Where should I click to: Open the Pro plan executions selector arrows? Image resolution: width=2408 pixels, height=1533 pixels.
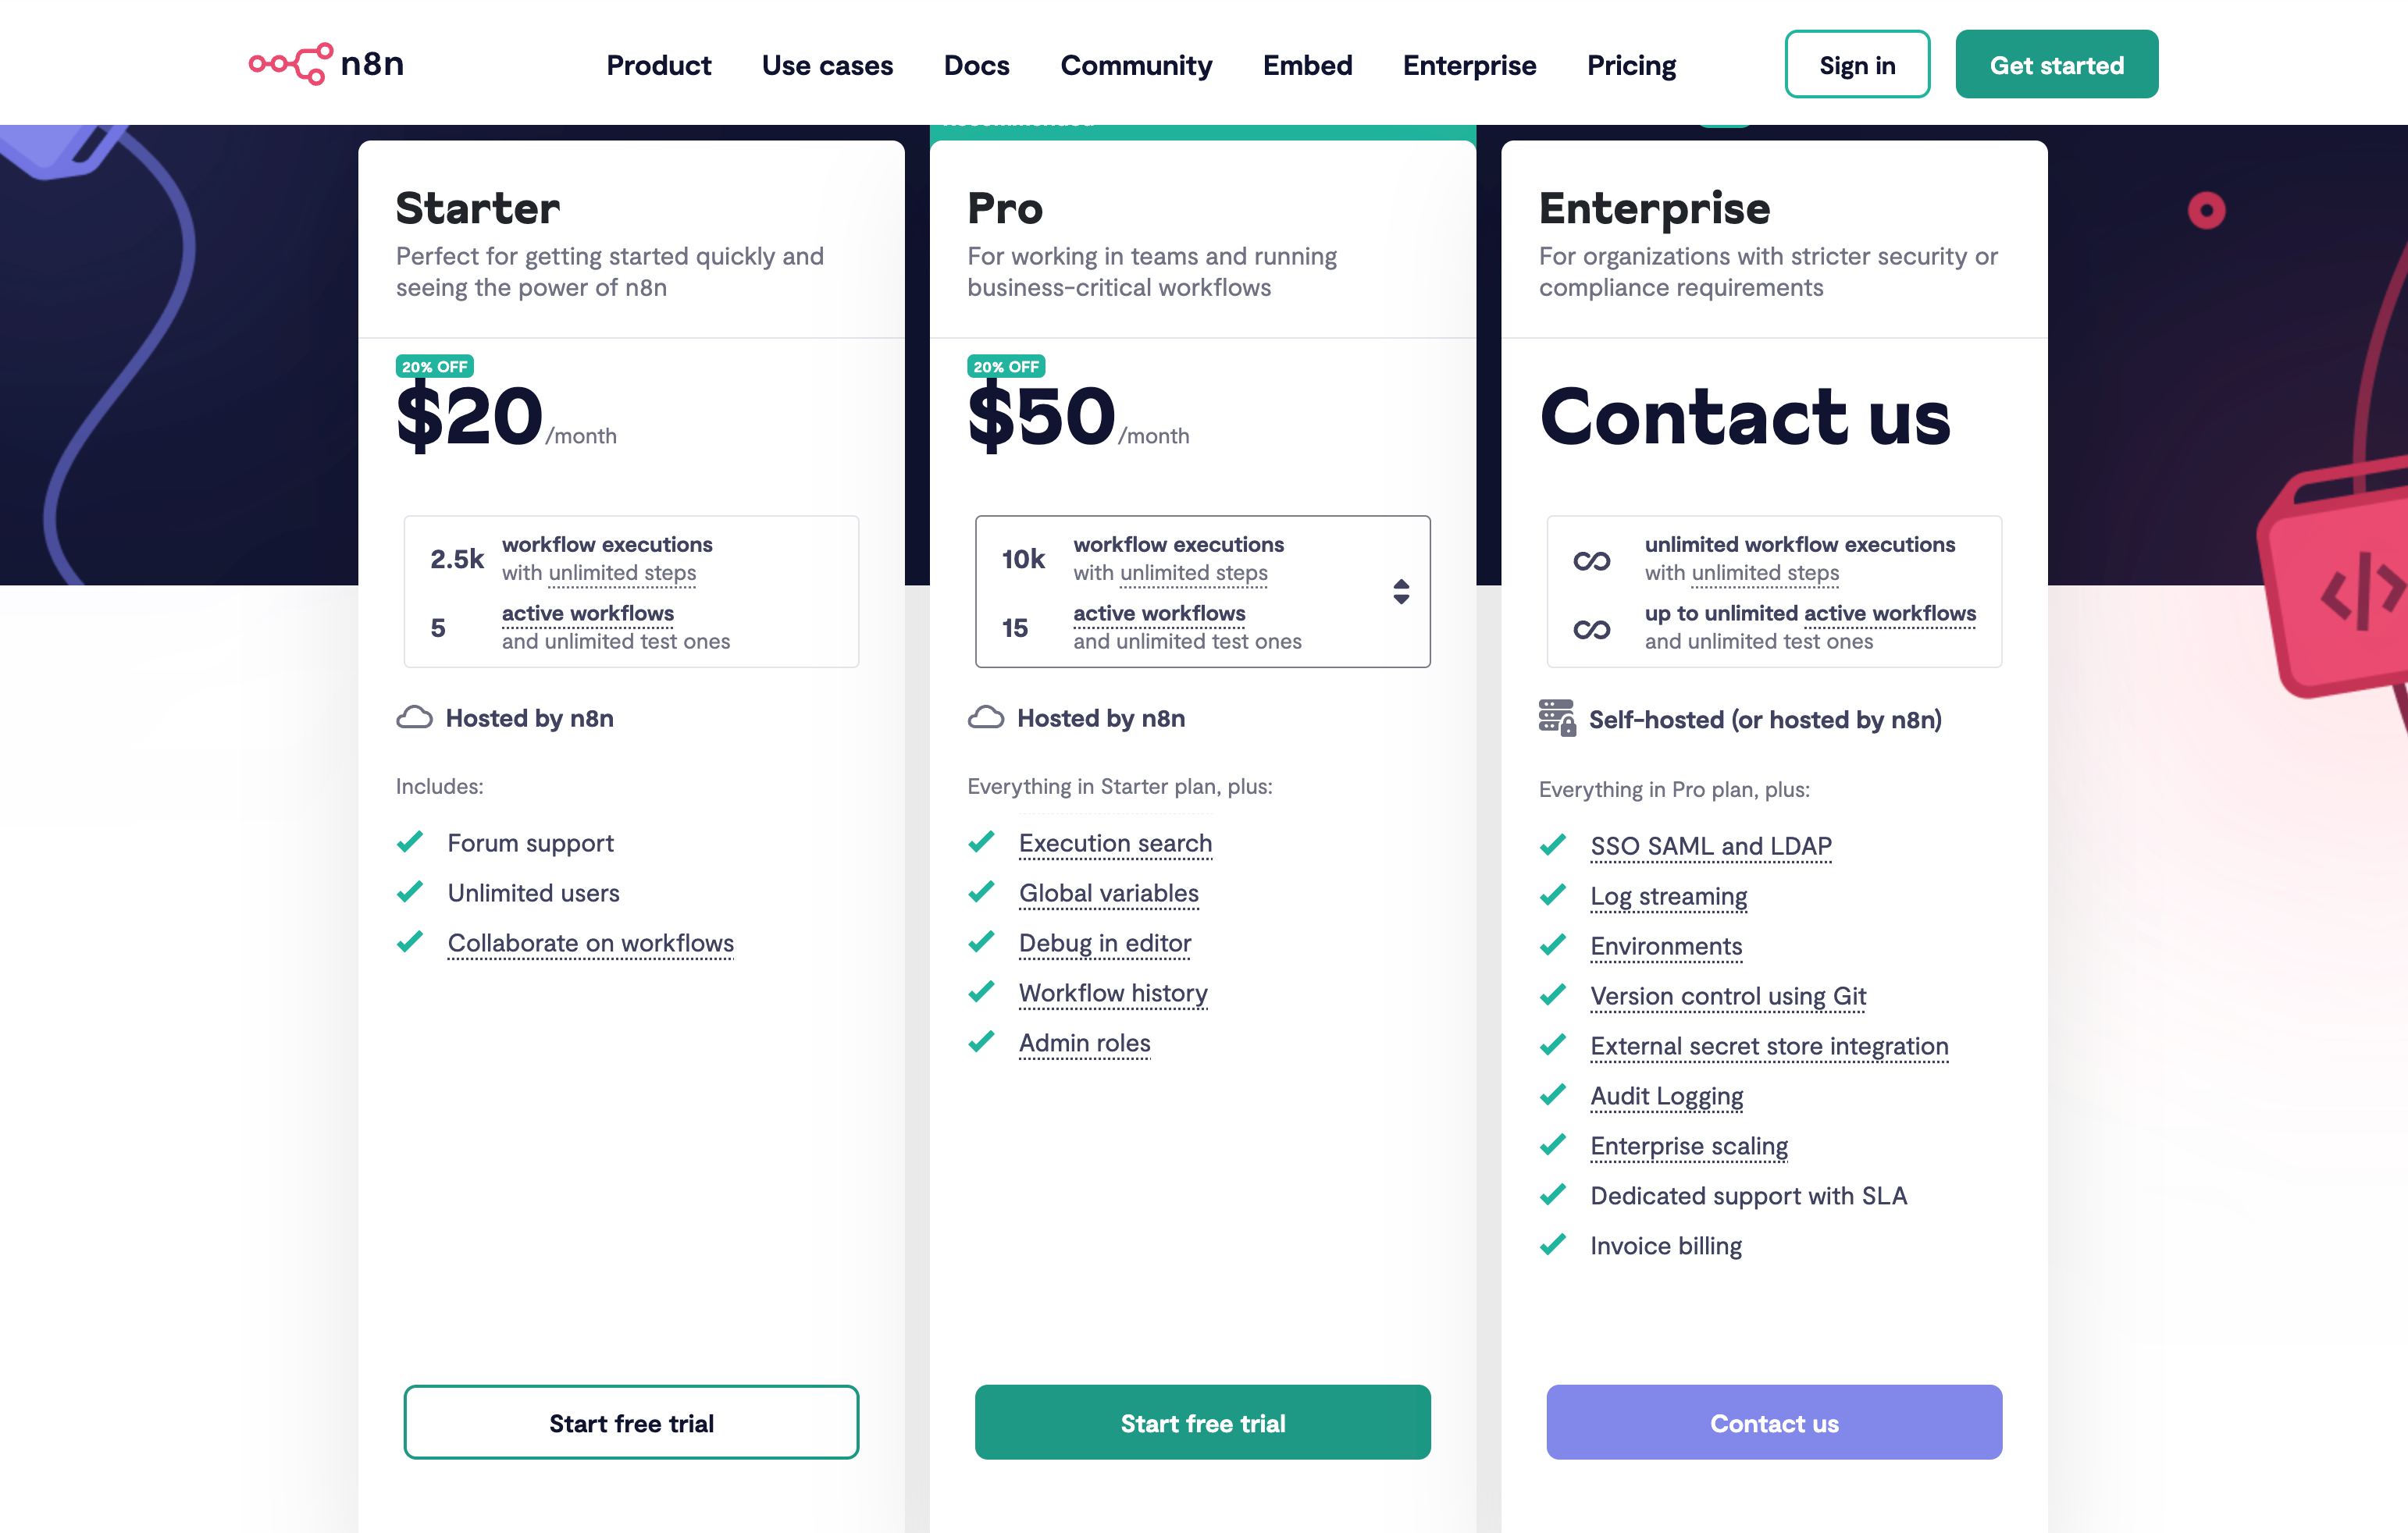[x=1401, y=592]
